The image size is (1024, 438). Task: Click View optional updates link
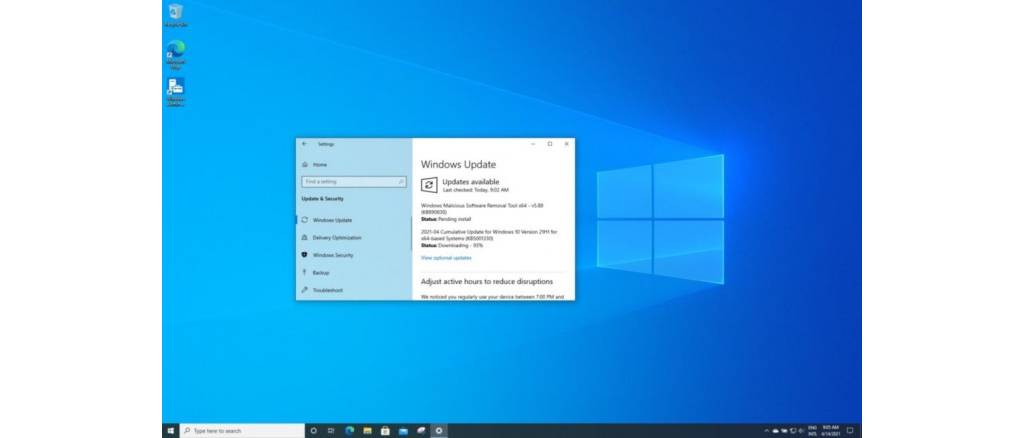pos(446,258)
